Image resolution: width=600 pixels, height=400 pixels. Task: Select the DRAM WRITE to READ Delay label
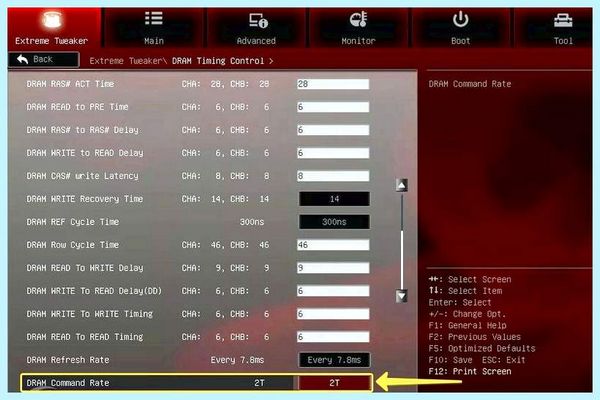(85, 153)
